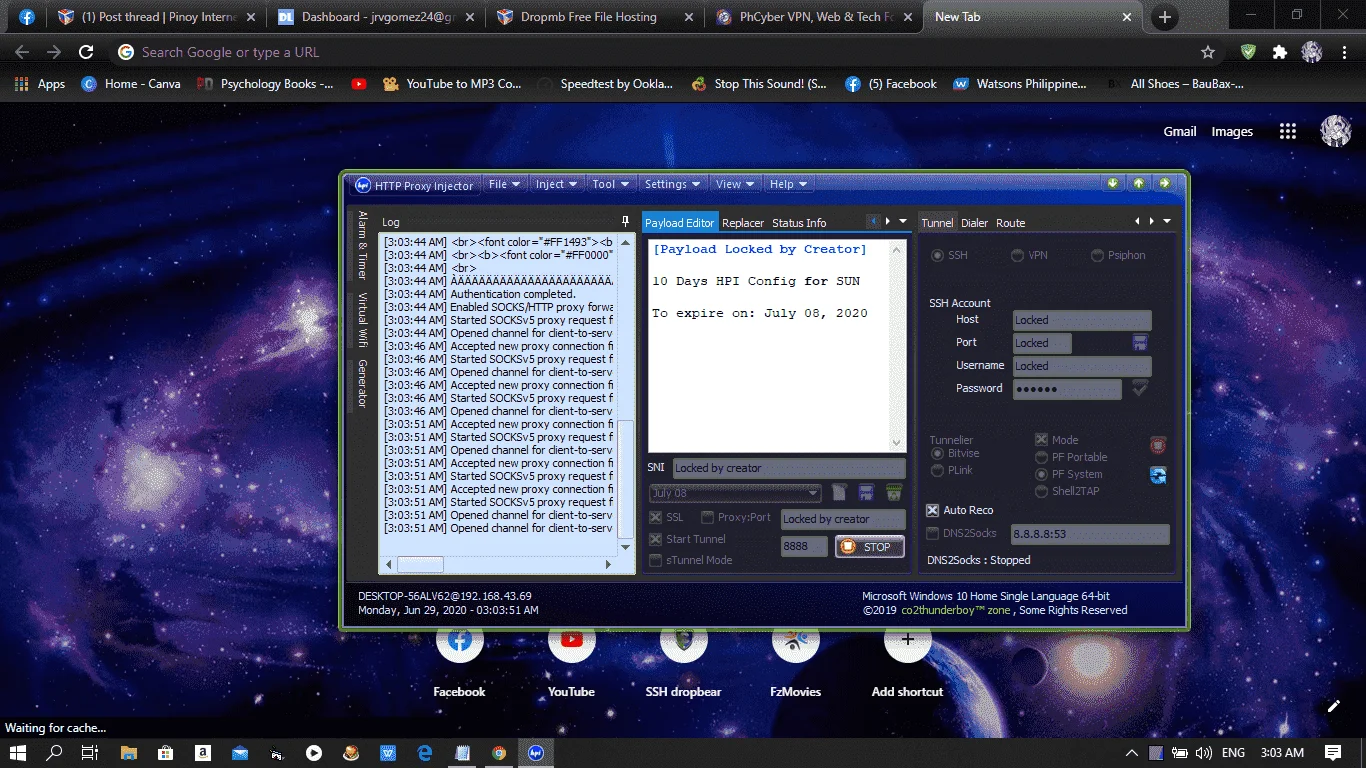Open the Settings menu dropdown

tap(672, 184)
